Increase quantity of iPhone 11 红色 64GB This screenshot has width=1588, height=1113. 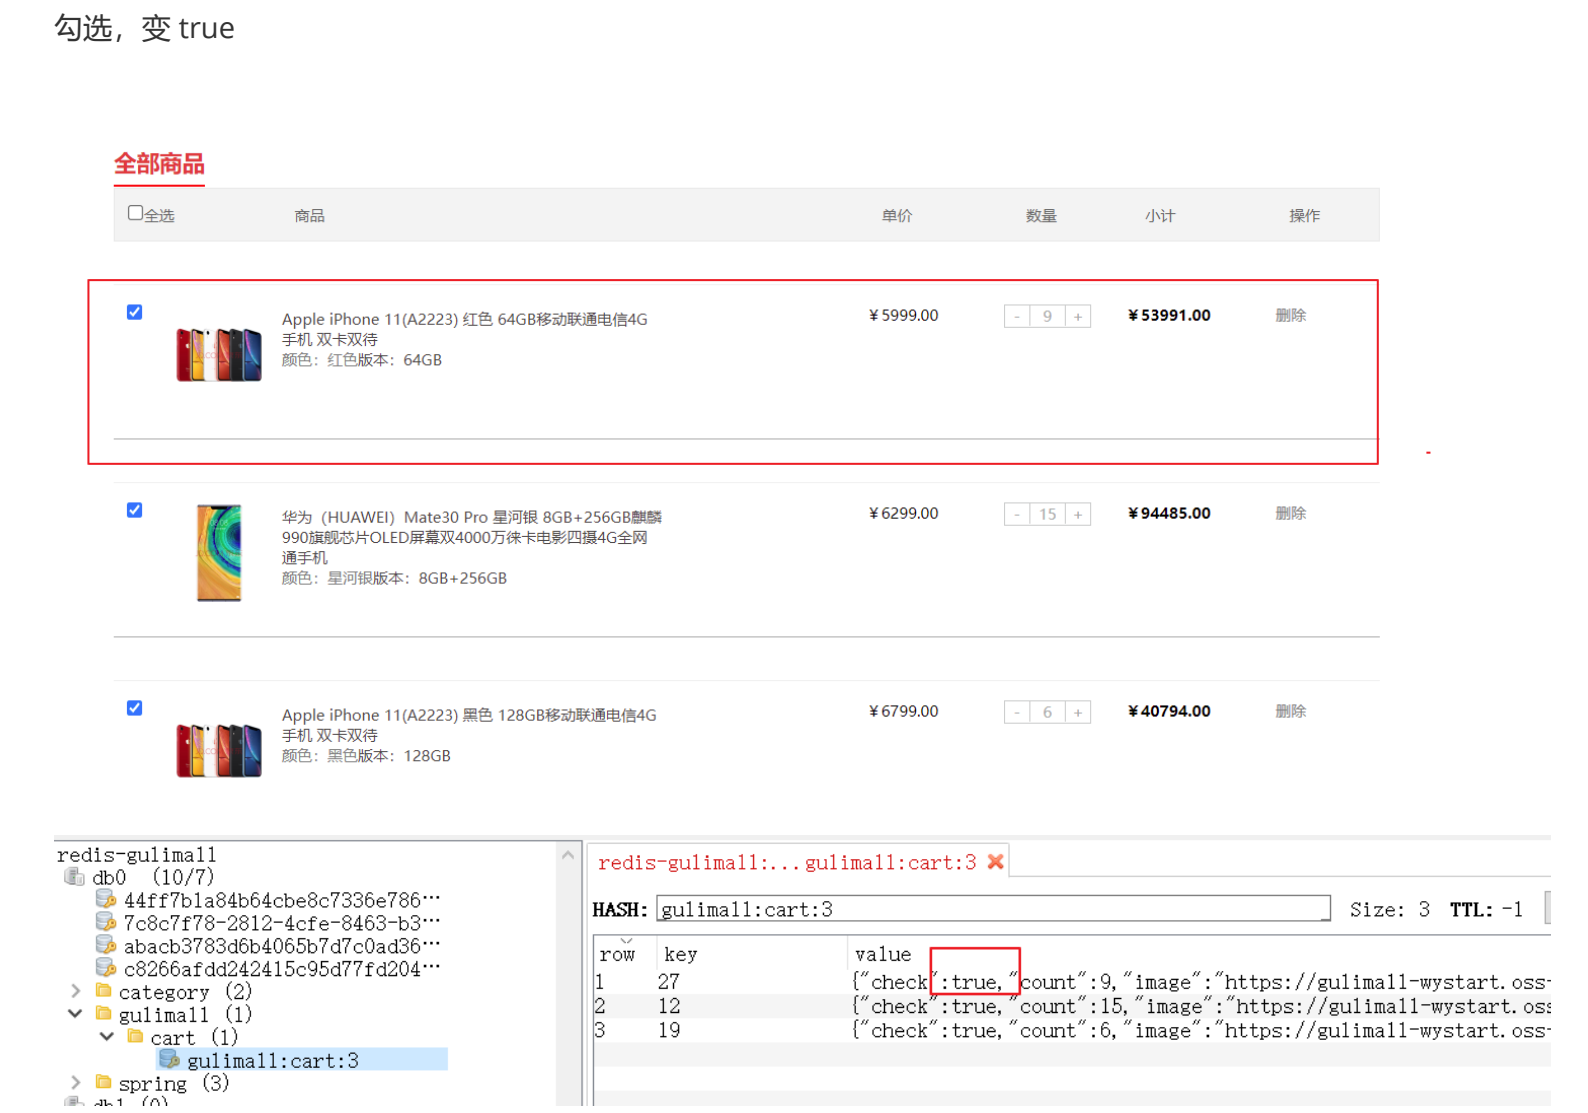(x=1078, y=316)
